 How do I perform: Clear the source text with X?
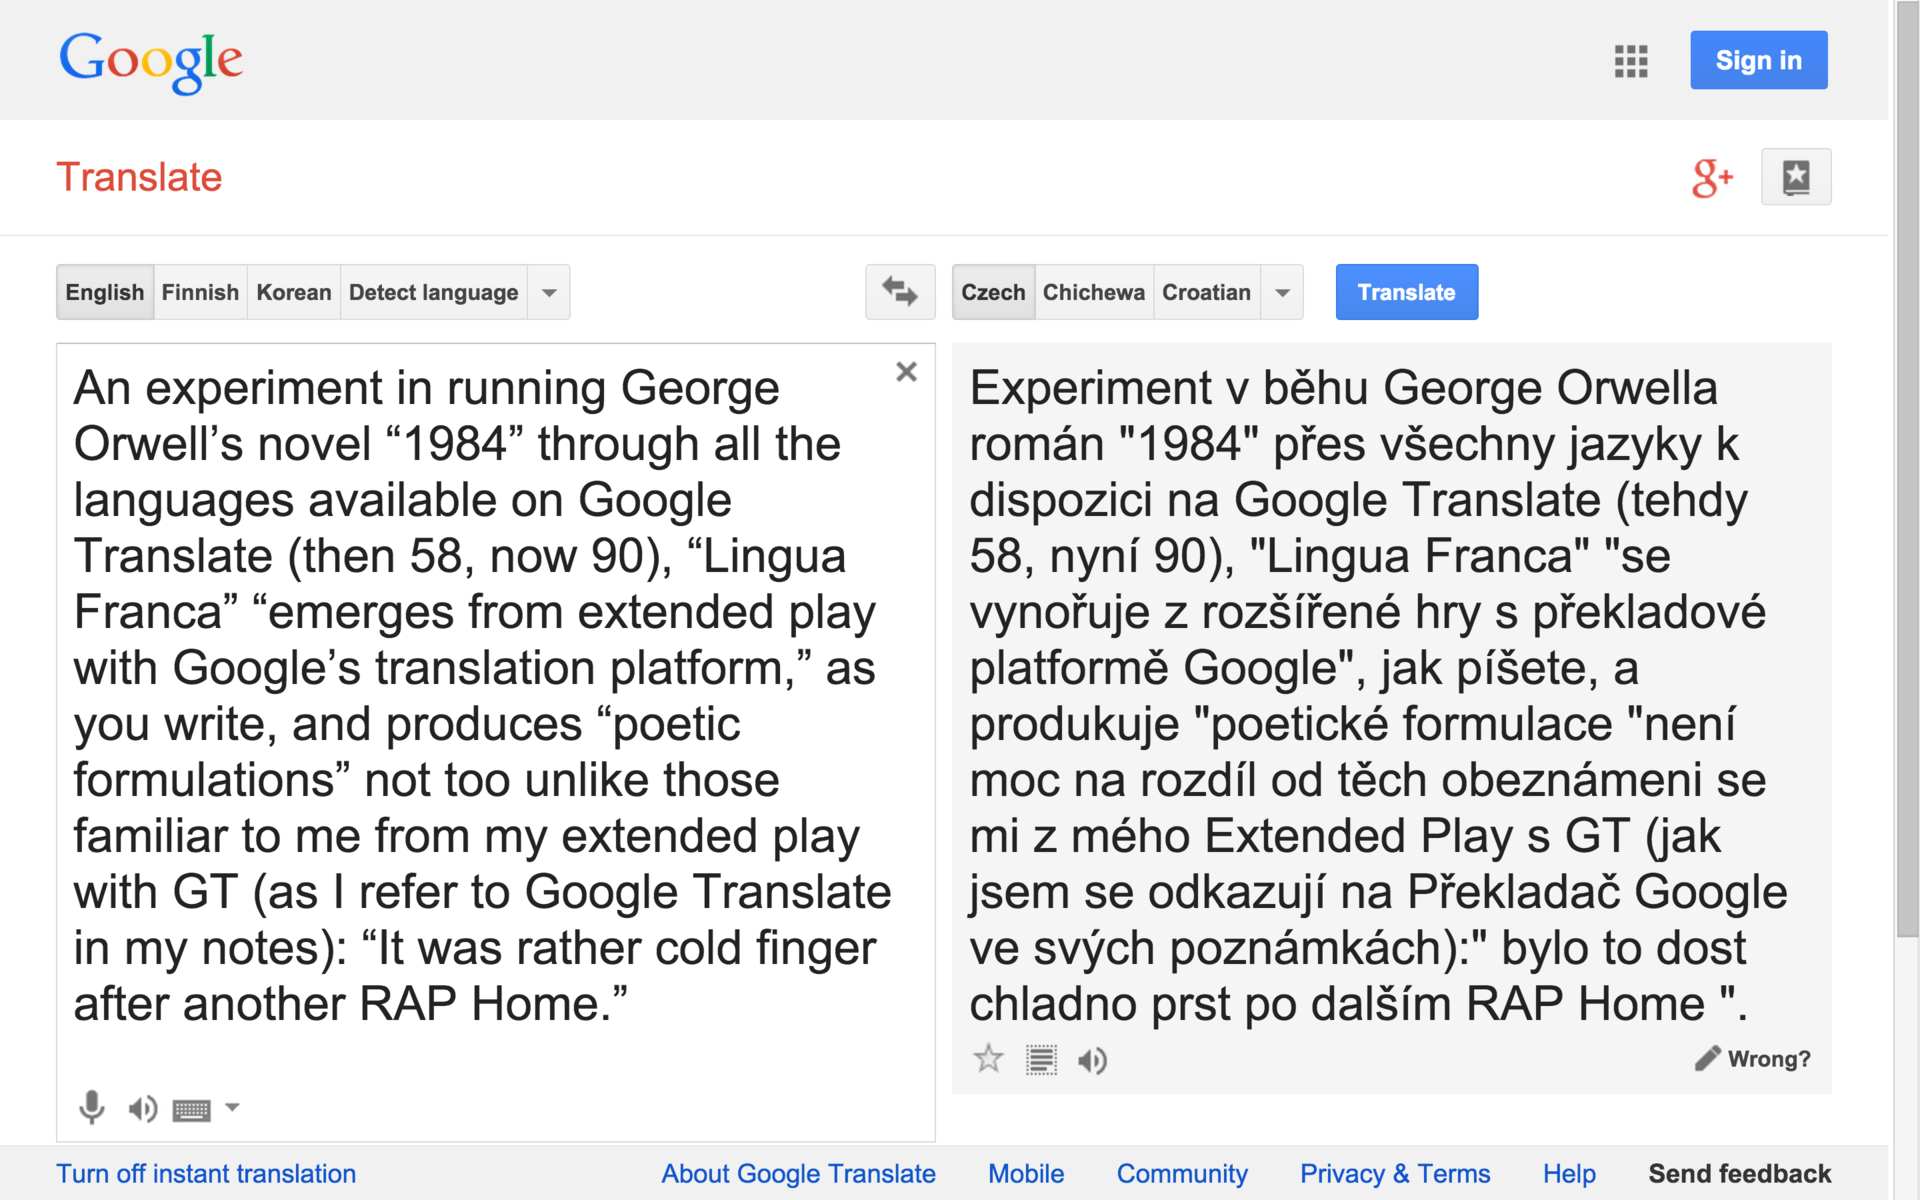click(906, 372)
